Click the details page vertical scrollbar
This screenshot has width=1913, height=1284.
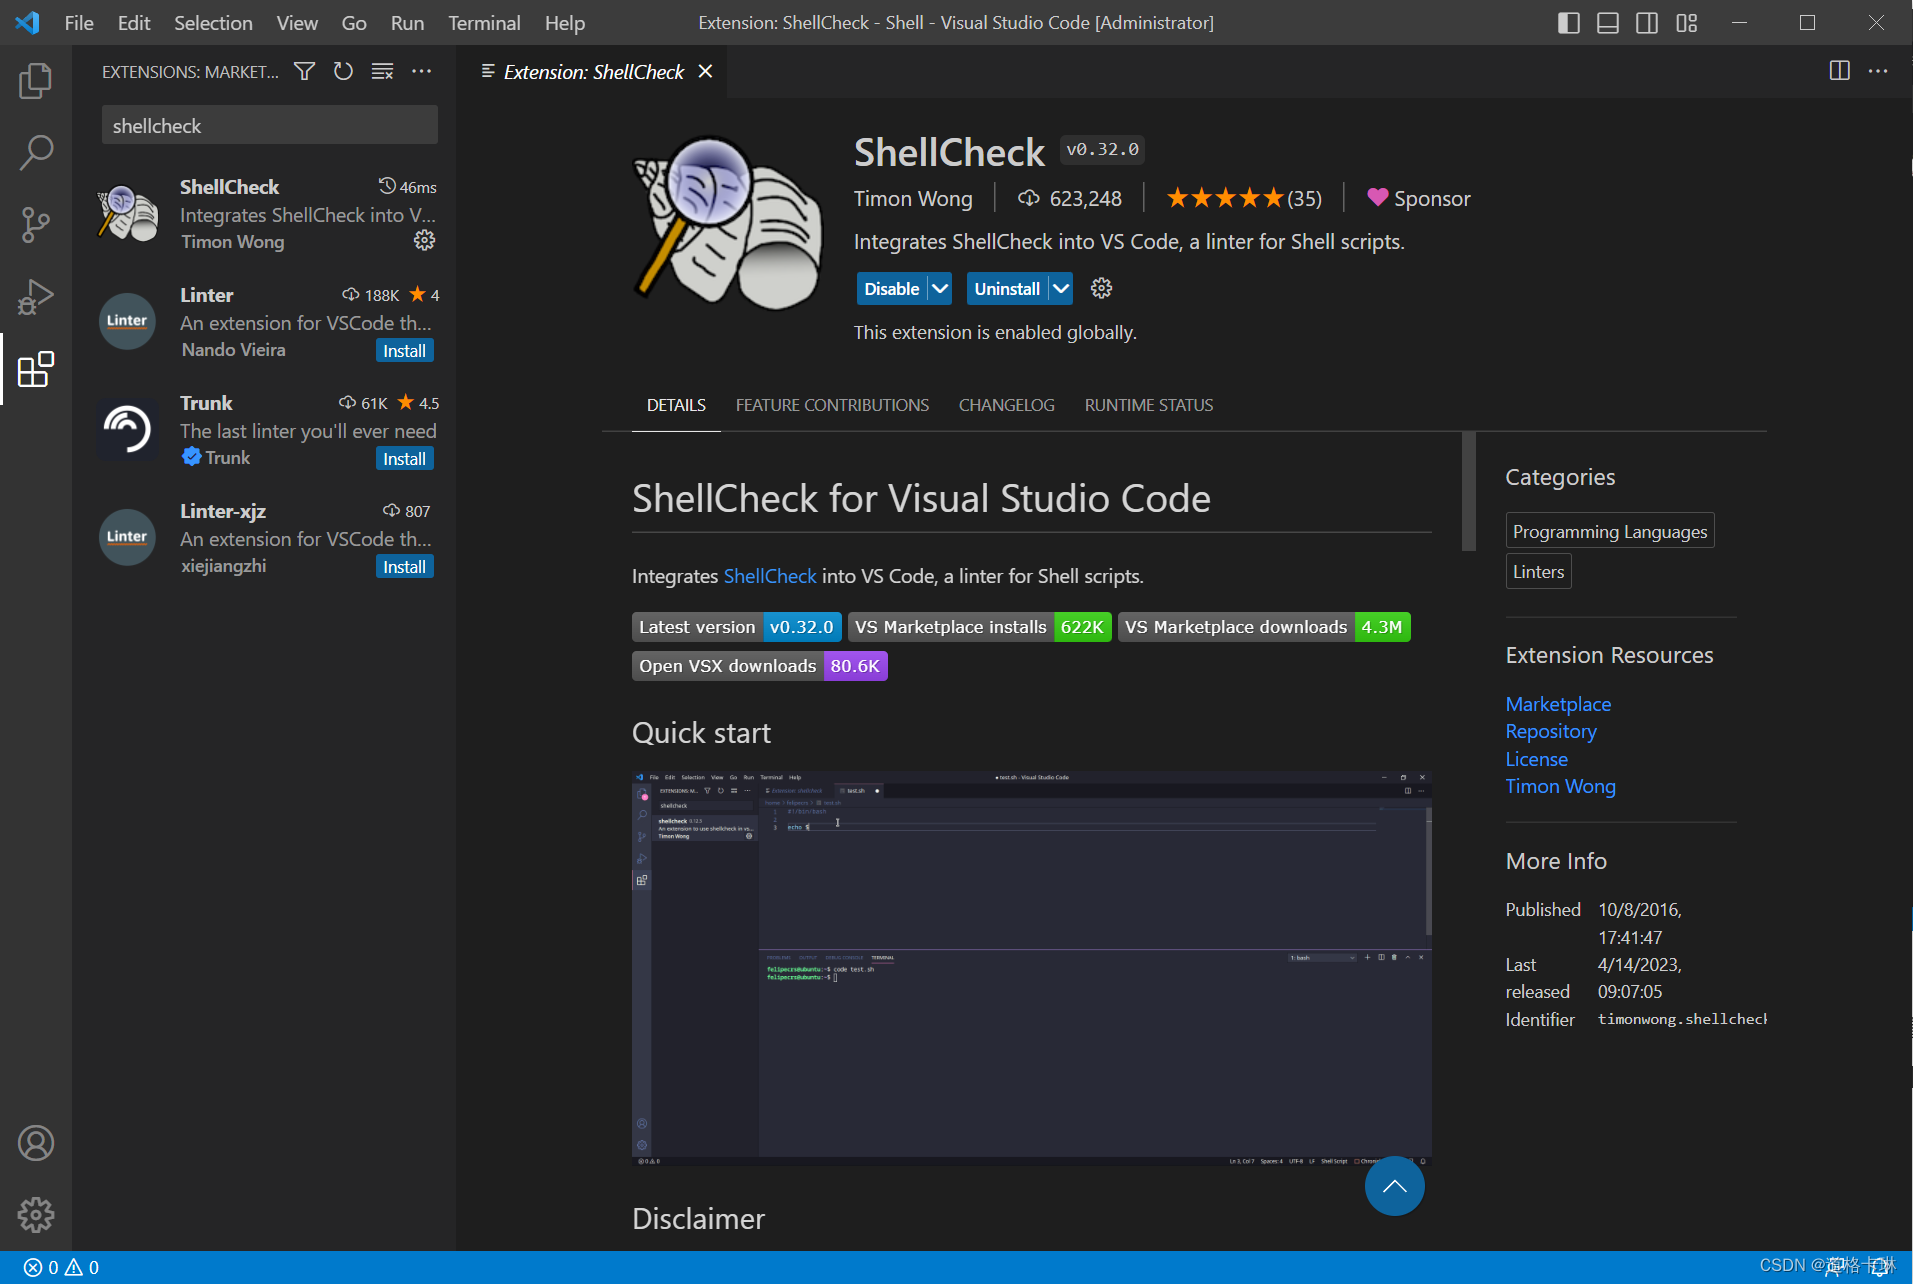[x=1468, y=491]
